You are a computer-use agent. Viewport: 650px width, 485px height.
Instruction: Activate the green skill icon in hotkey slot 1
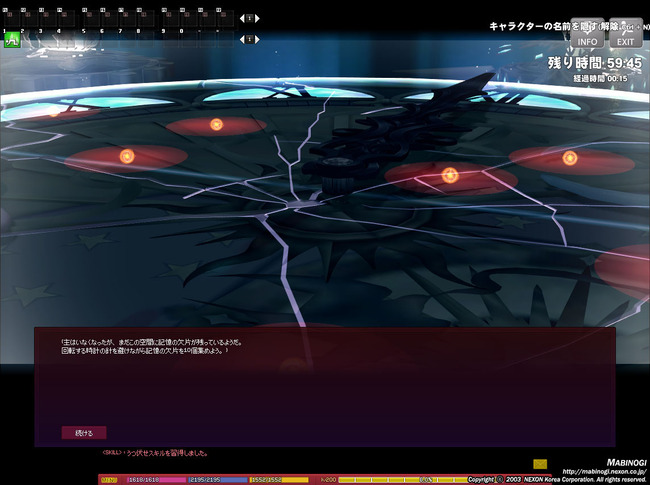pos(12,40)
